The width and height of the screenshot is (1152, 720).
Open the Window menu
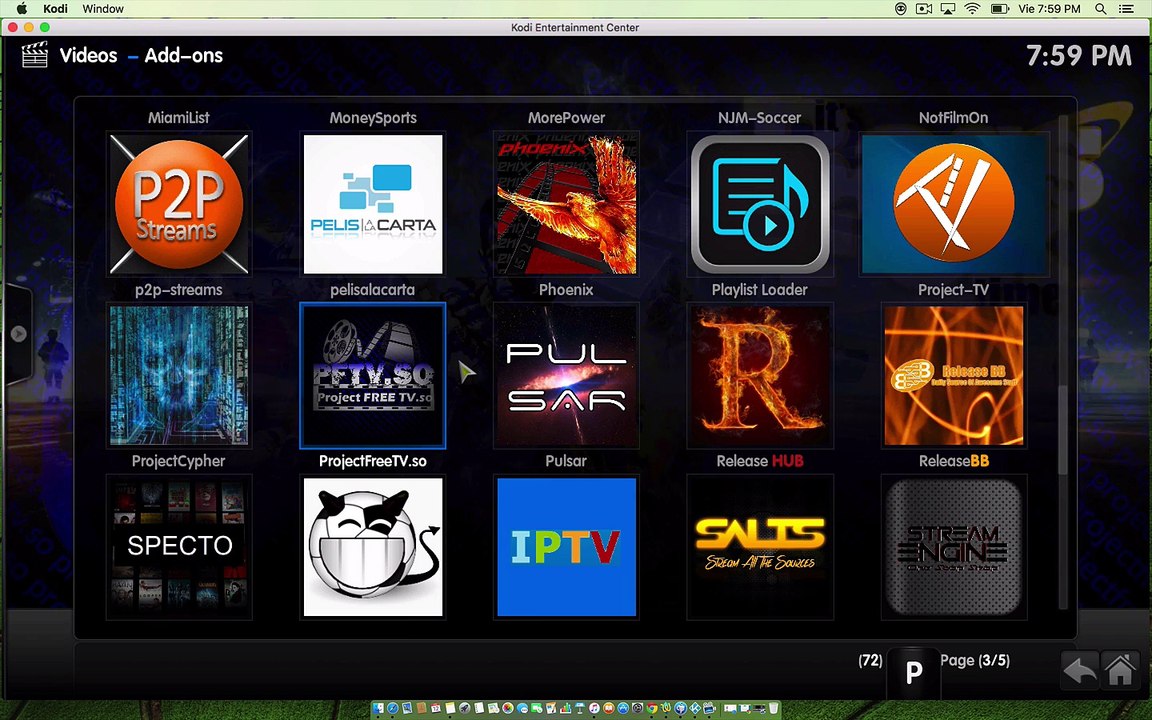(103, 9)
